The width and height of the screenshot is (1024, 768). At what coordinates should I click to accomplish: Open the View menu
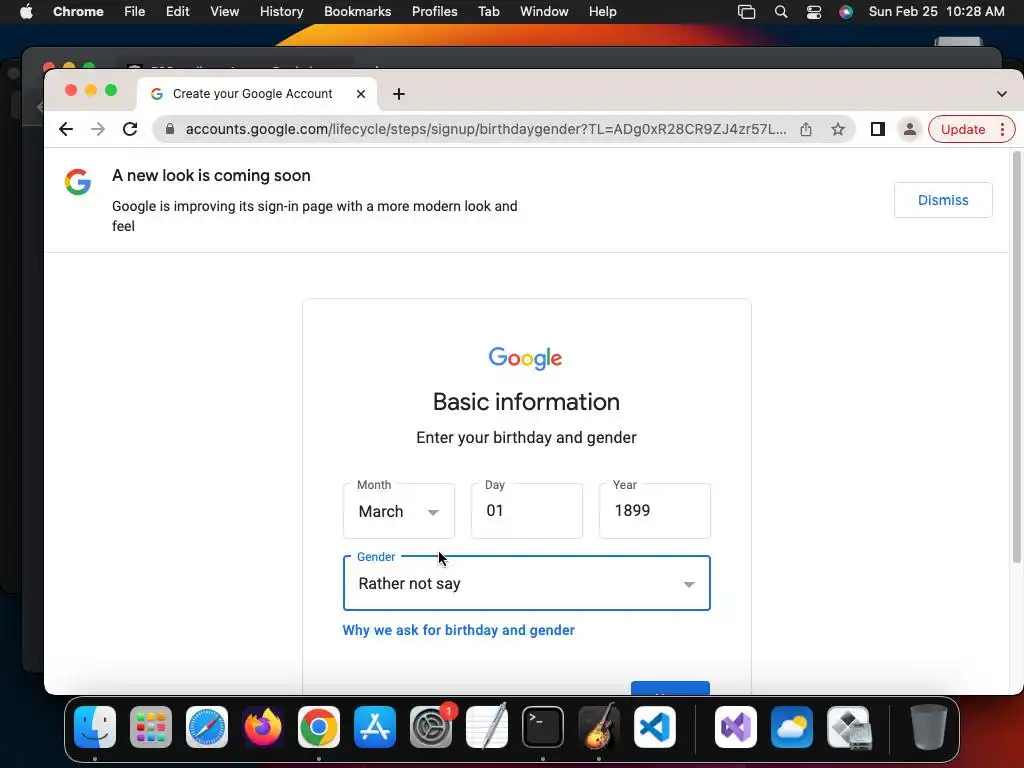click(225, 12)
